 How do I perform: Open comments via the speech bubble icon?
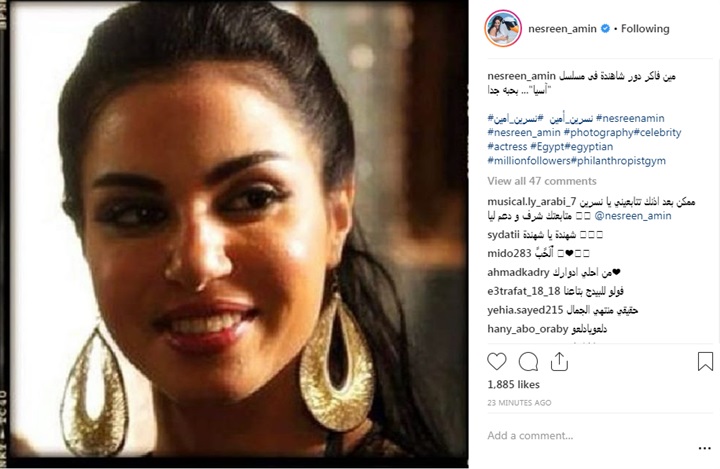(x=528, y=362)
